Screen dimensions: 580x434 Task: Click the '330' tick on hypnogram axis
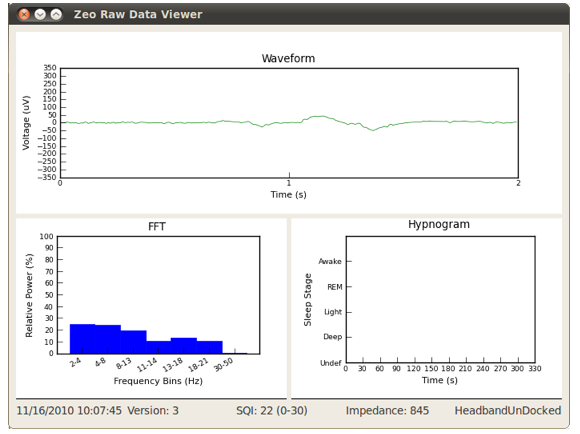[x=535, y=369]
